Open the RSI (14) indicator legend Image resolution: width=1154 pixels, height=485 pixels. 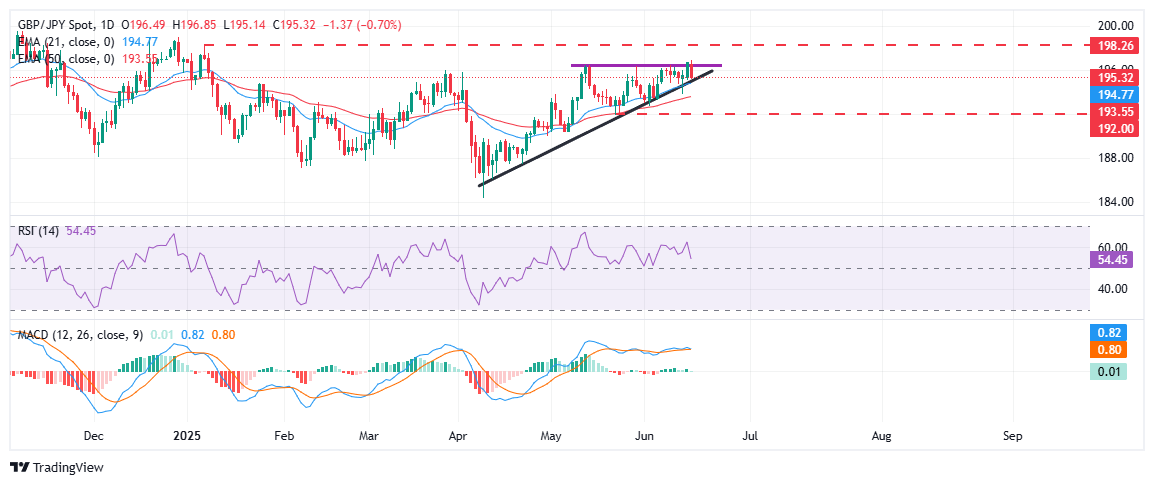[38, 230]
